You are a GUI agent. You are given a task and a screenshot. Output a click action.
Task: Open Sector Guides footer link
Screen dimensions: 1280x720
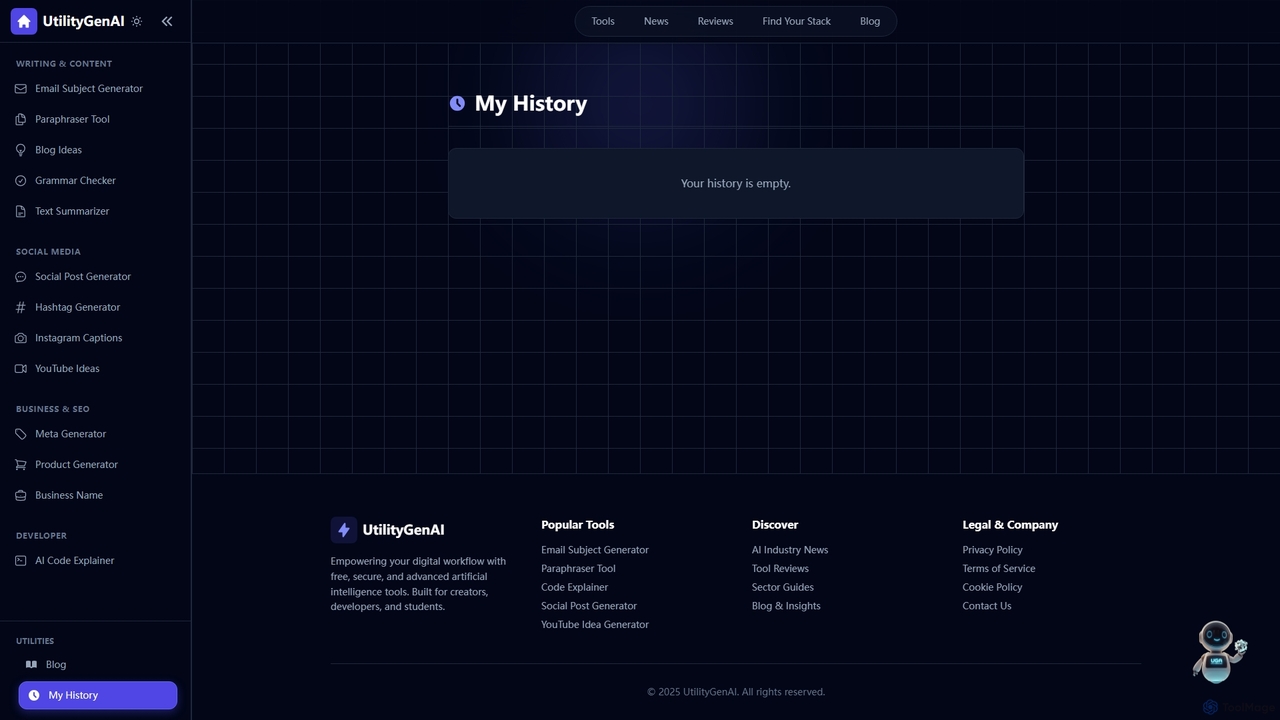(783, 587)
